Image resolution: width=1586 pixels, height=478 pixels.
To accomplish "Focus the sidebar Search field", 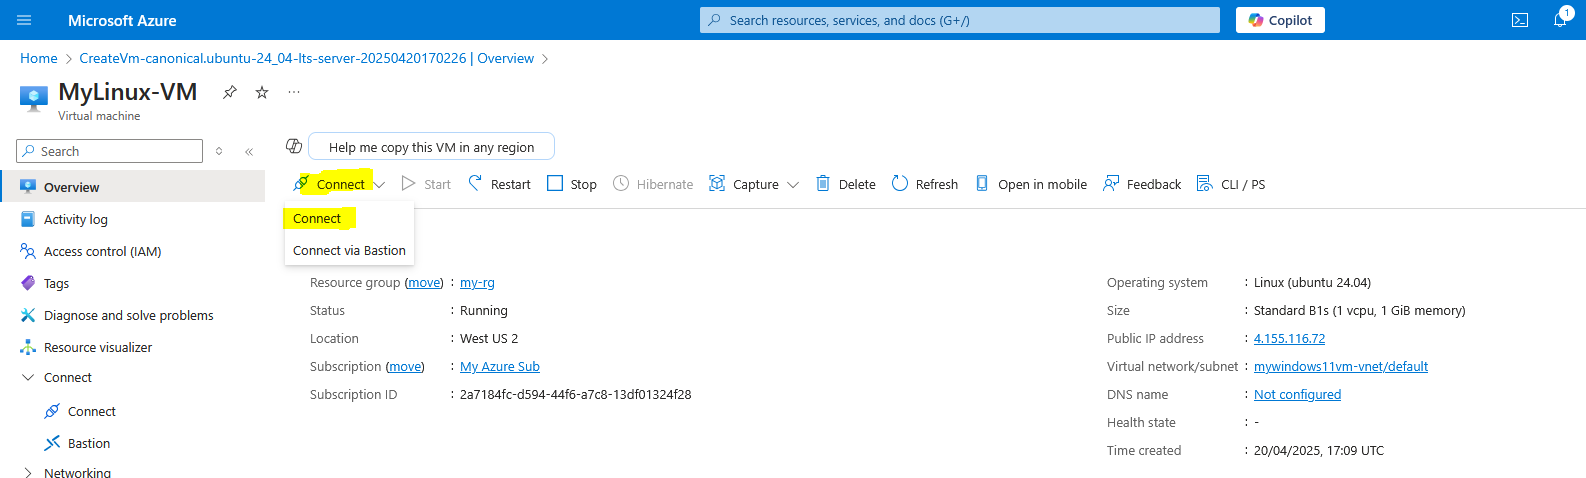I will point(110,151).
